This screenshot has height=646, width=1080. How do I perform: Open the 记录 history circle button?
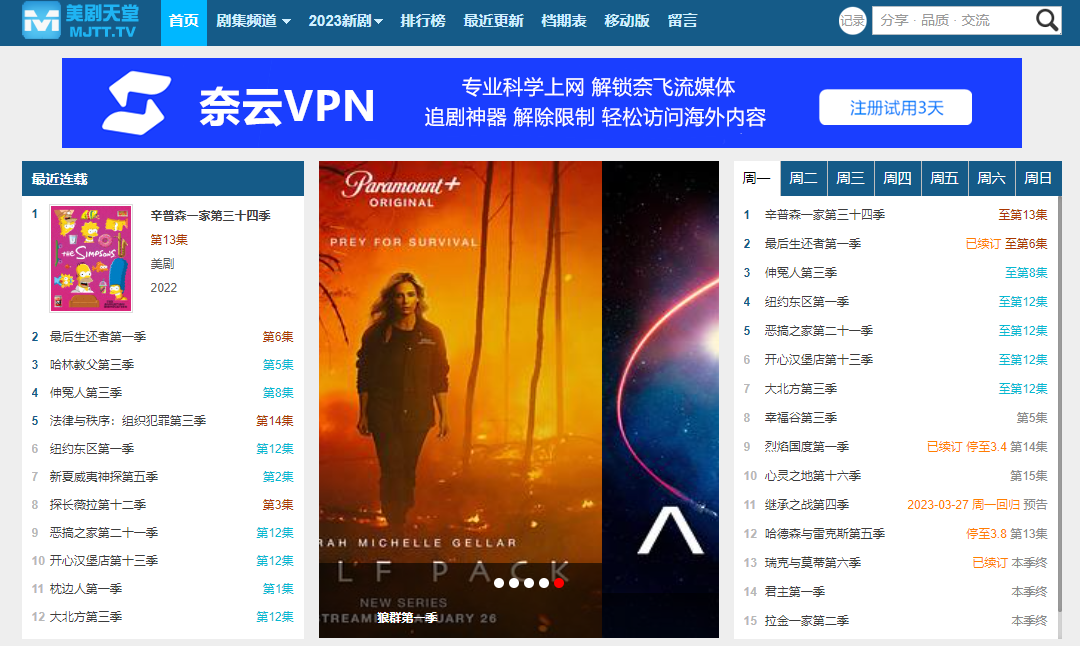point(852,21)
